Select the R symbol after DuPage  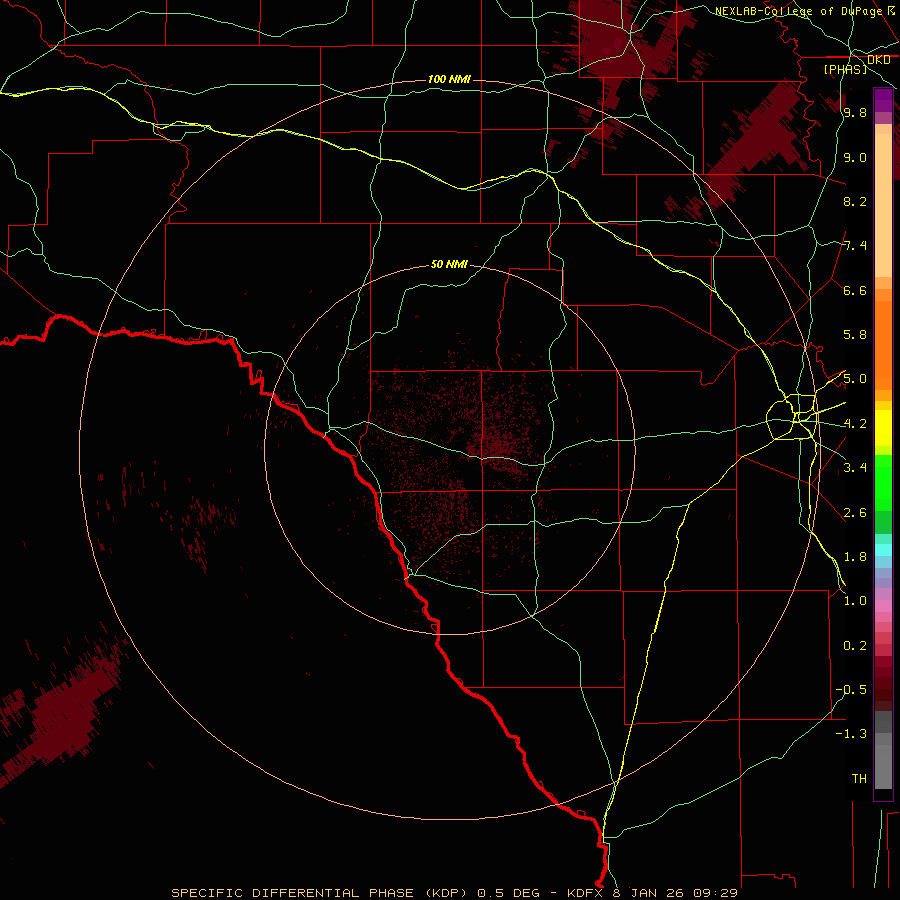coord(891,10)
